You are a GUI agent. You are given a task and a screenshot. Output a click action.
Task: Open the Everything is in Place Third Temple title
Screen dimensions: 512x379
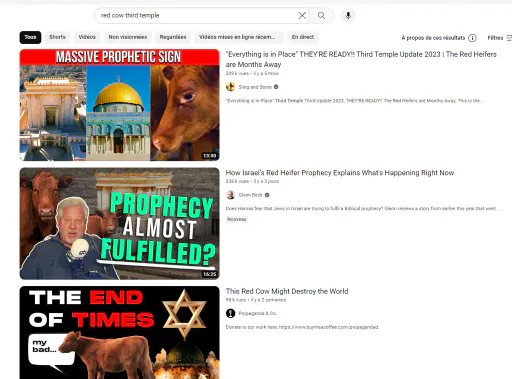[361, 59]
